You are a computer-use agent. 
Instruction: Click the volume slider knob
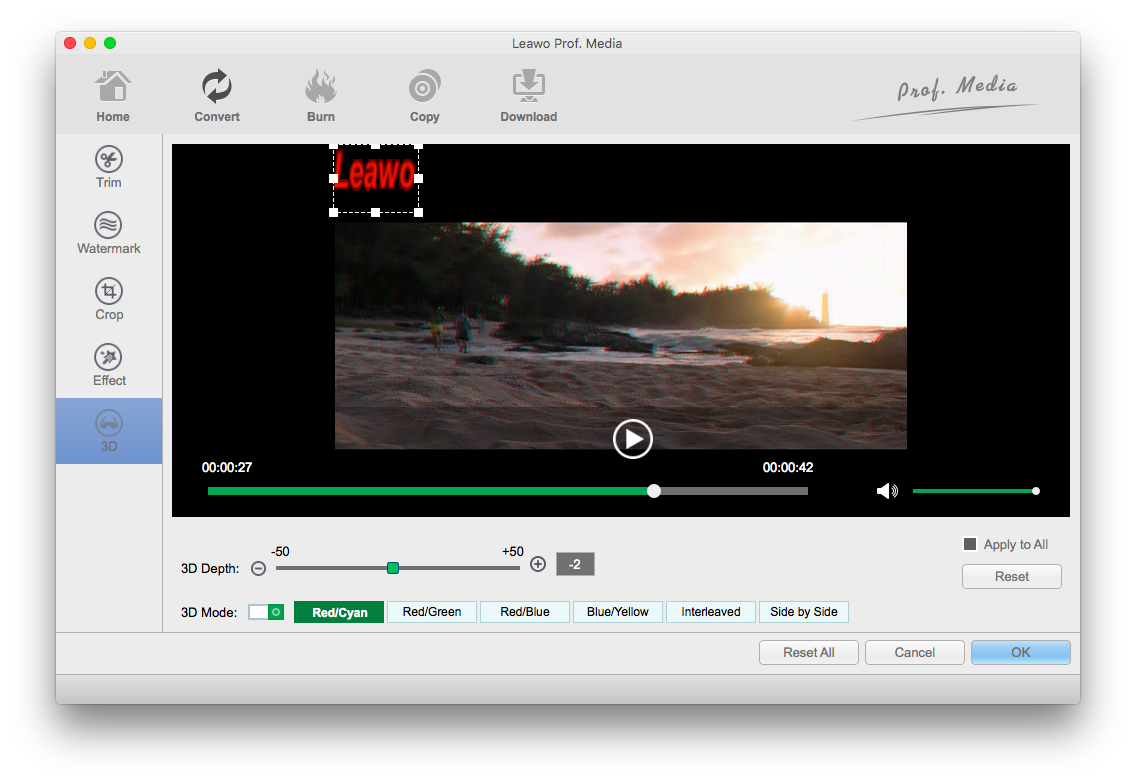(1036, 491)
